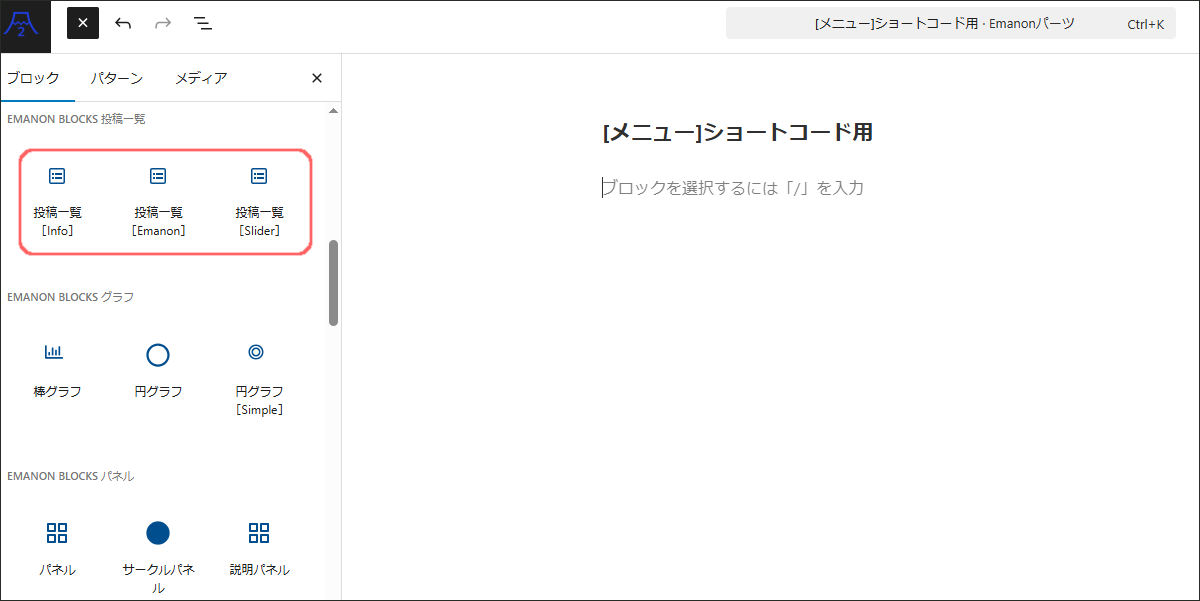Image resolution: width=1200 pixels, height=601 pixels.
Task: Toggle the block inserter closed
Action: (x=83, y=23)
